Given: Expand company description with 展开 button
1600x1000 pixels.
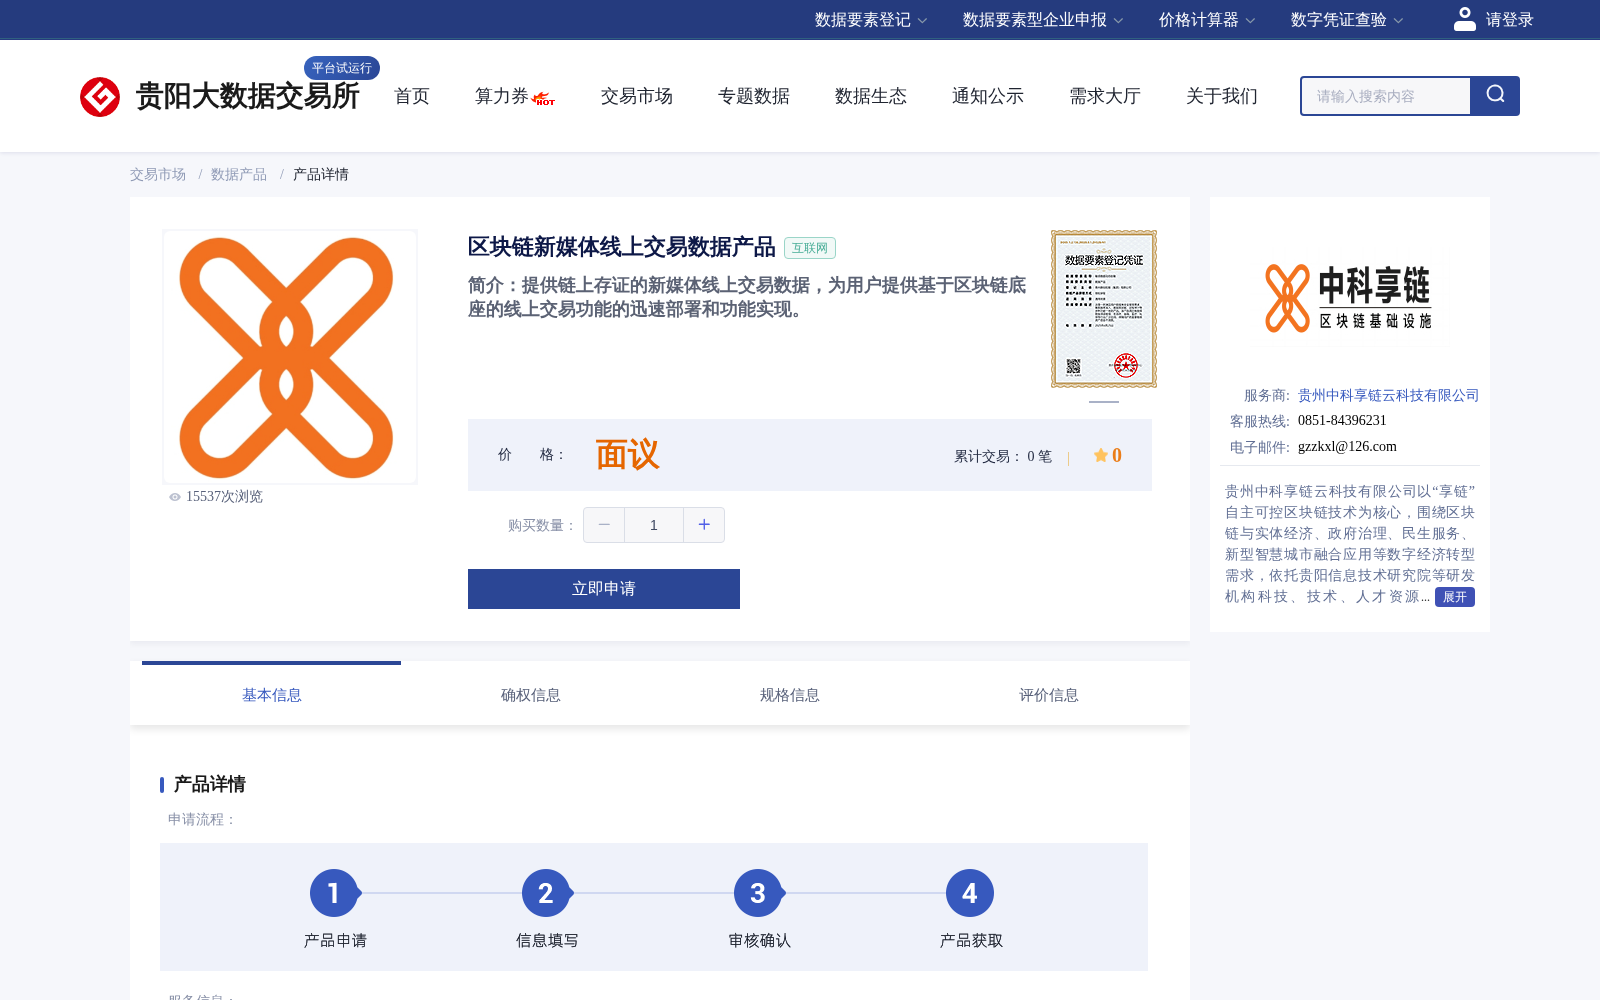Looking at the screenshot, I should (1455, 597).
